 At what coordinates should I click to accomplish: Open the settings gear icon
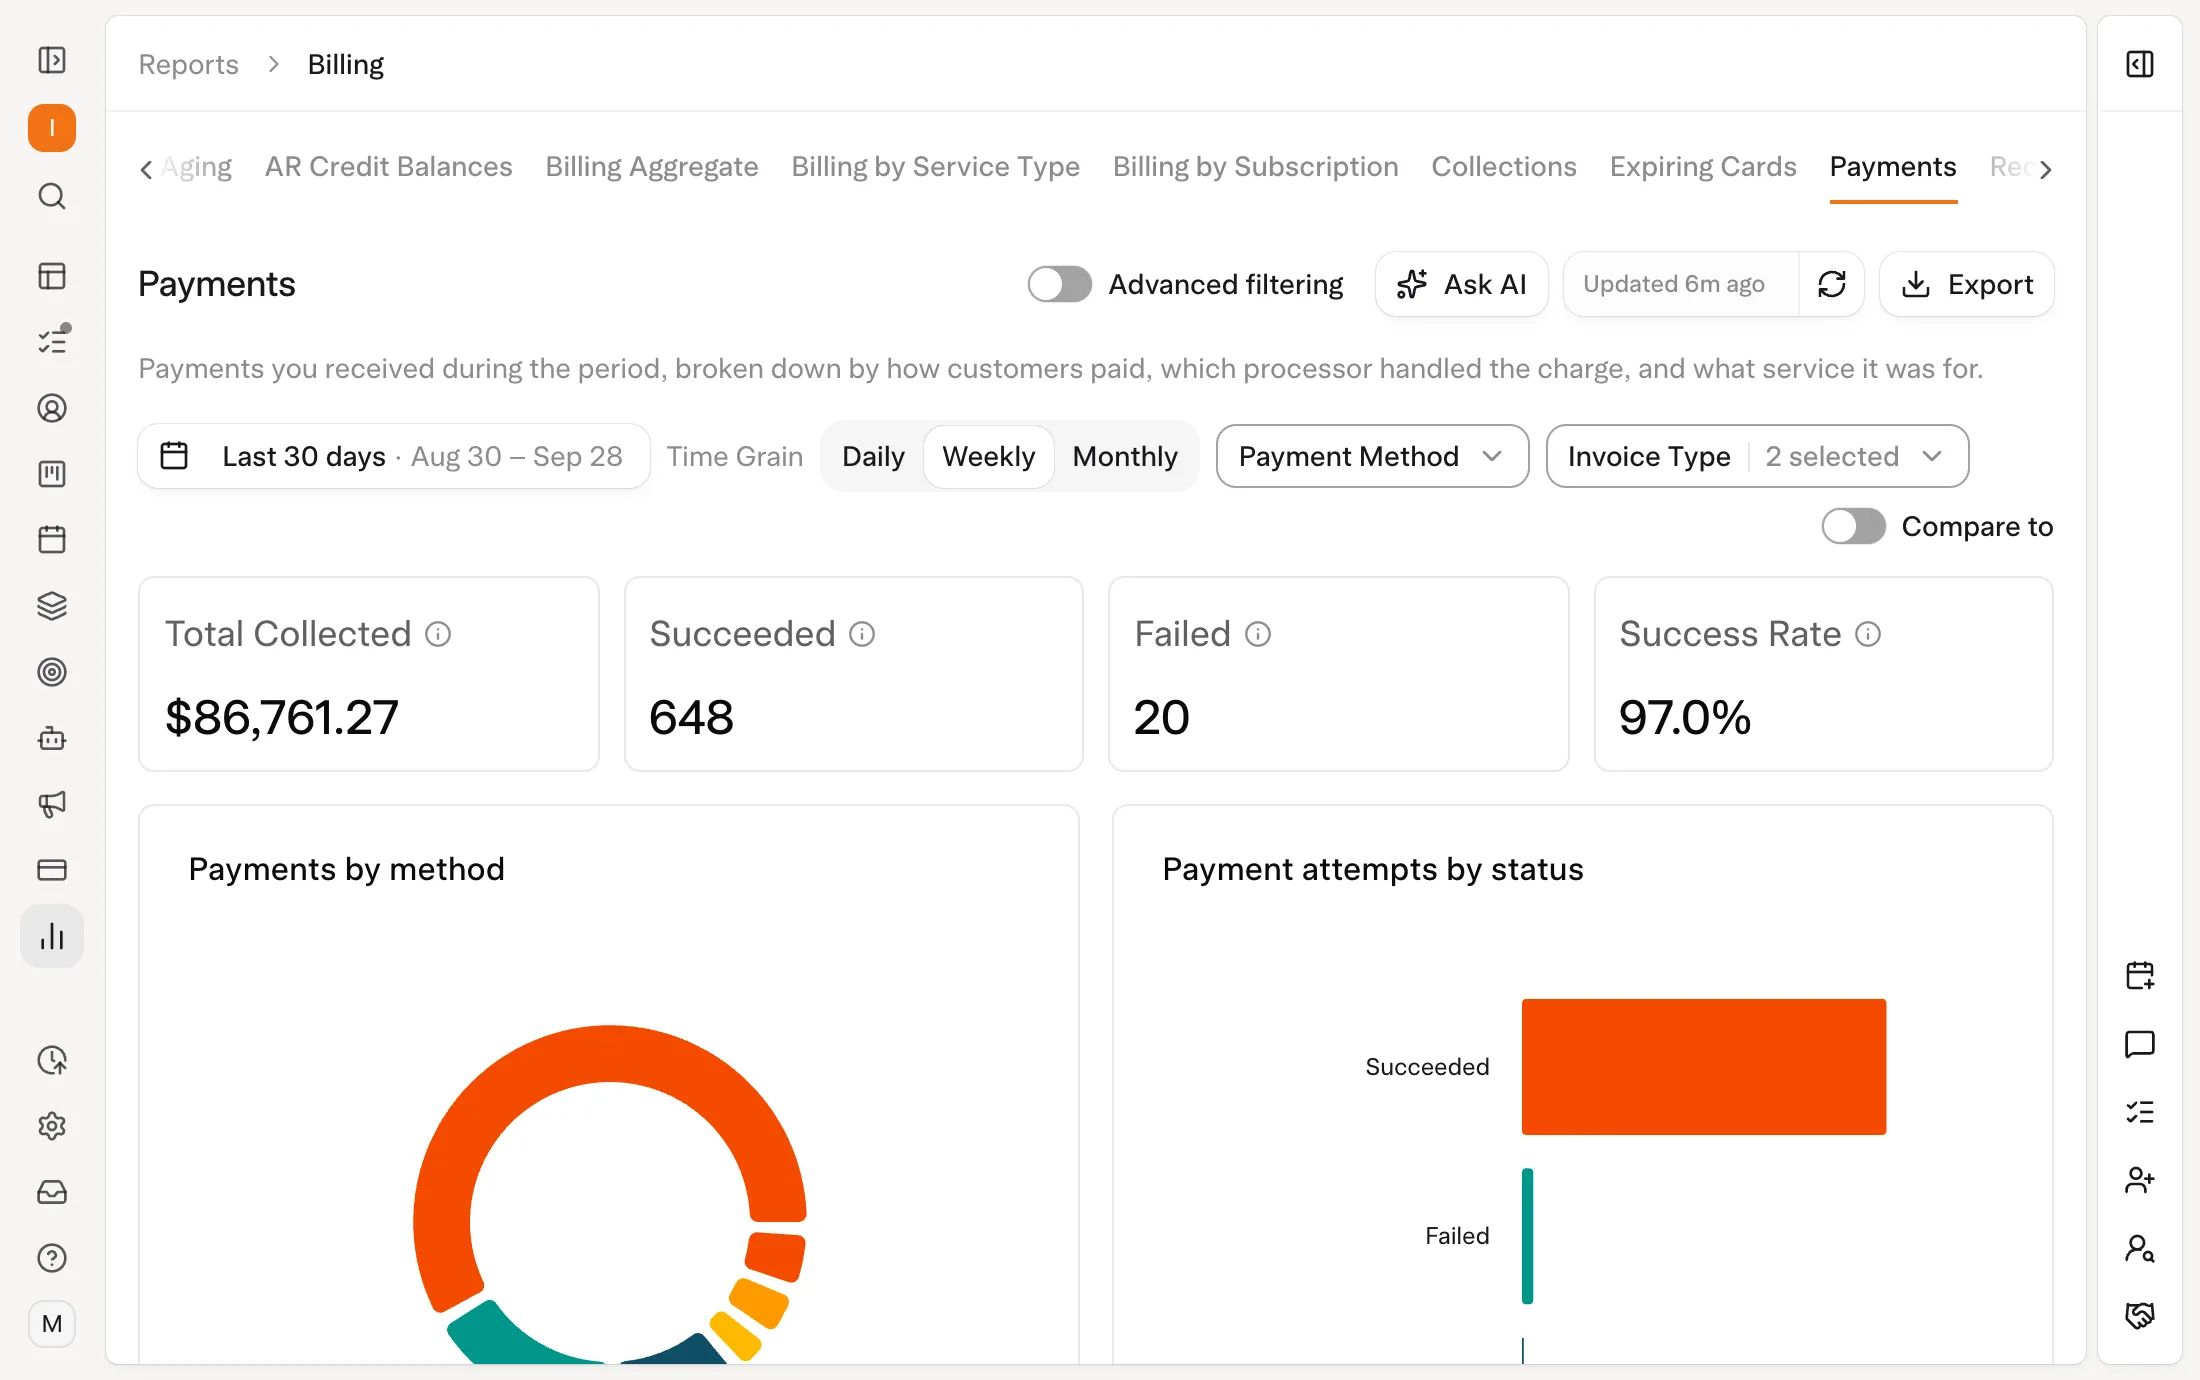52,1126
